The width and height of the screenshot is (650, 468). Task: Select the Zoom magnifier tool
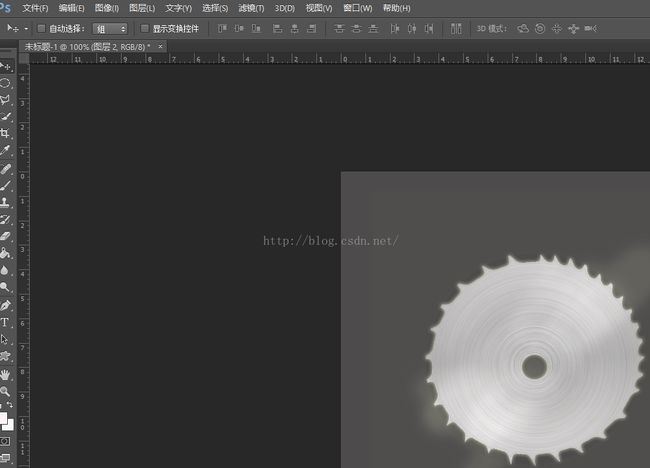point(6,391)
